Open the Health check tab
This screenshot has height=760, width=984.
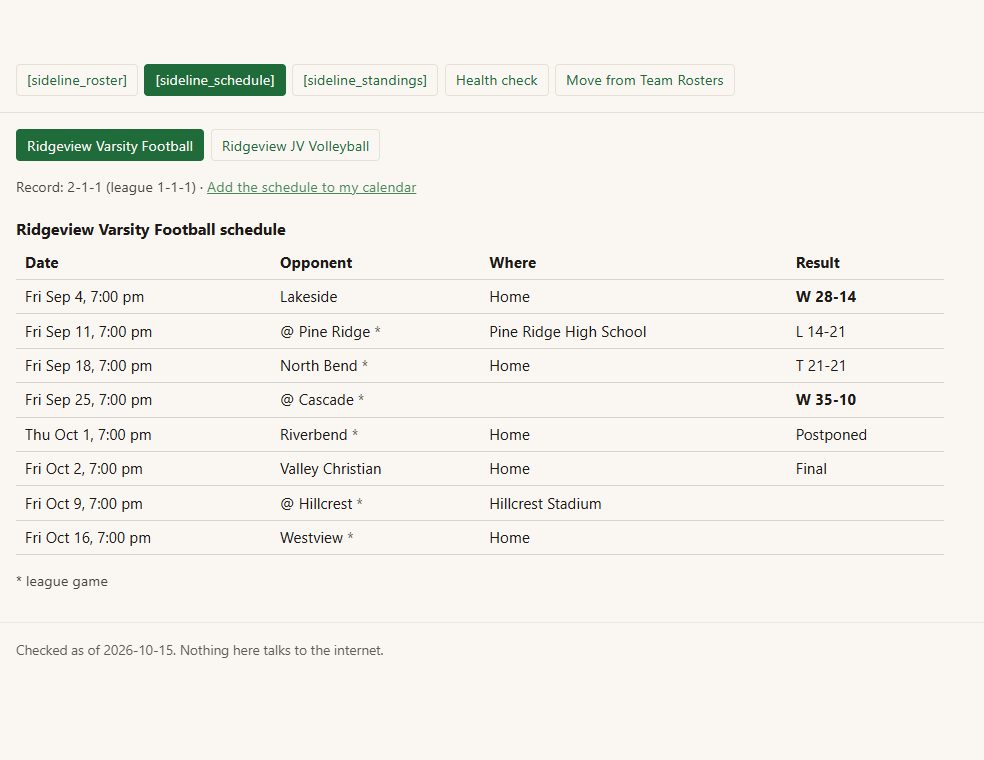(496, 80)
